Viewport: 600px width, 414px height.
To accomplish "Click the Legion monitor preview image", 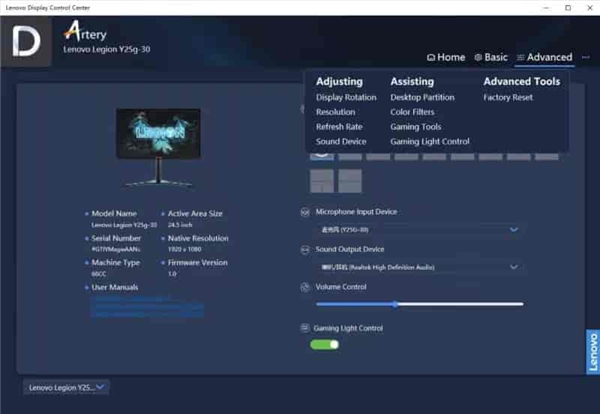I will click(x=158, y=147).
